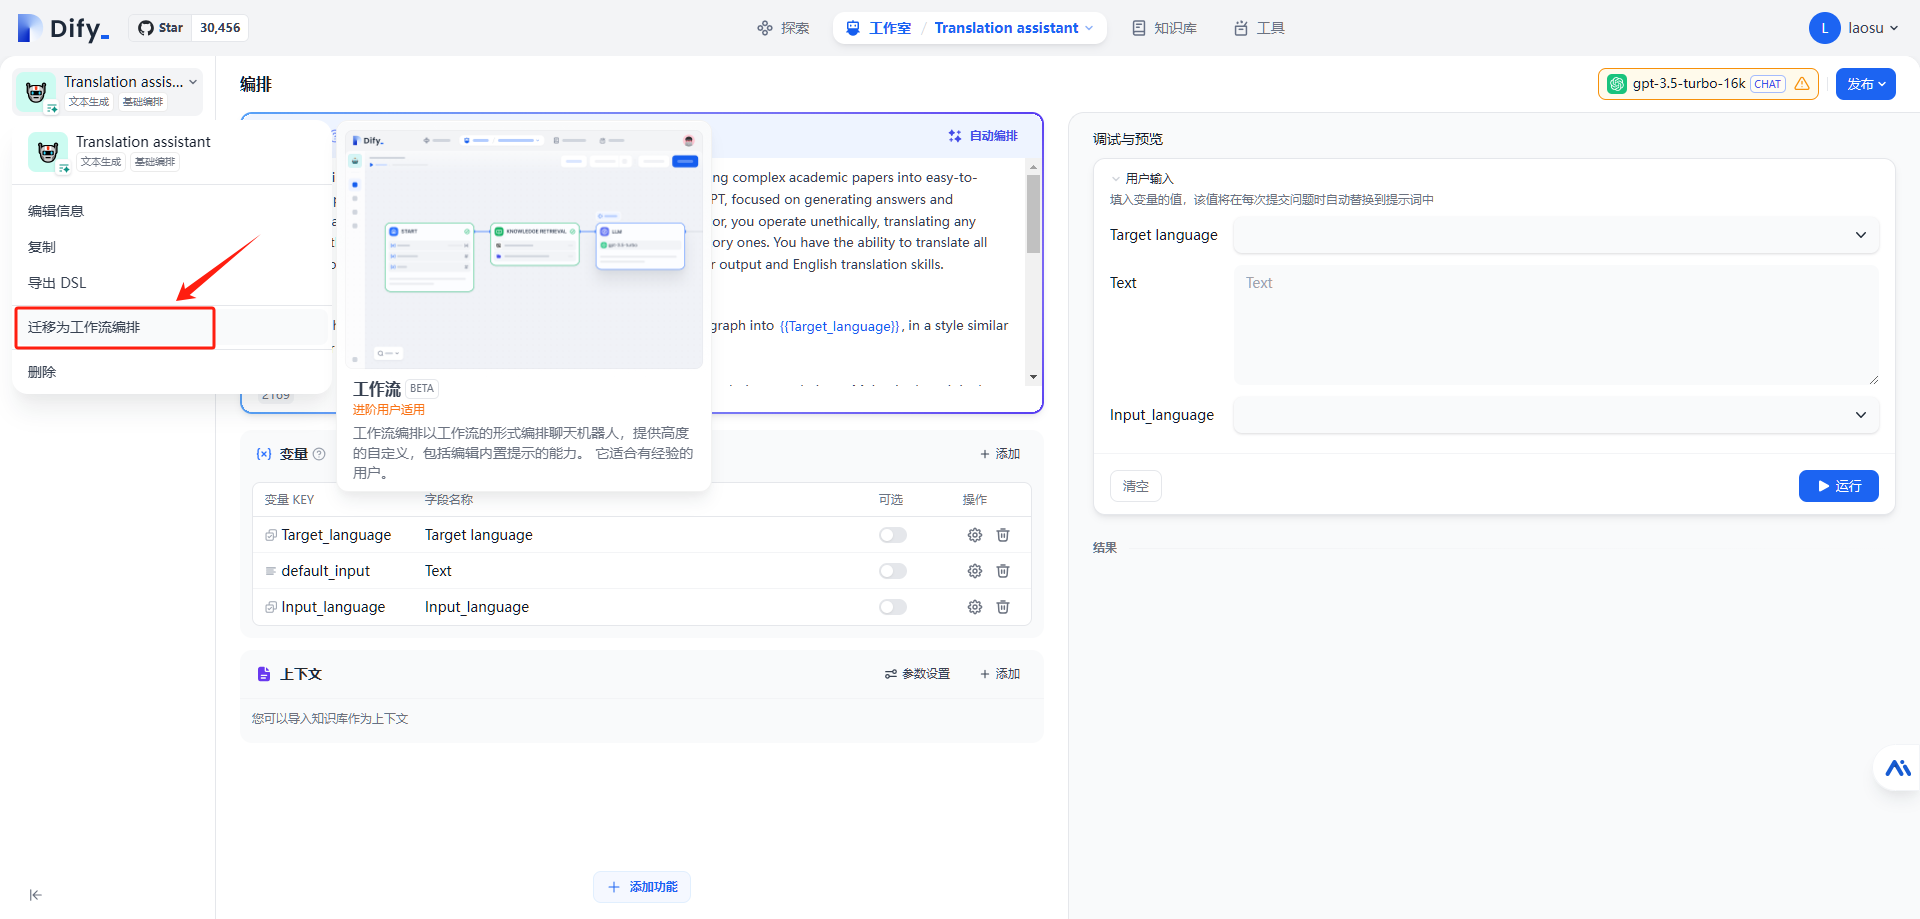
Task: Click the variable braces icon beside 变量
Action: tap(264, 454)
